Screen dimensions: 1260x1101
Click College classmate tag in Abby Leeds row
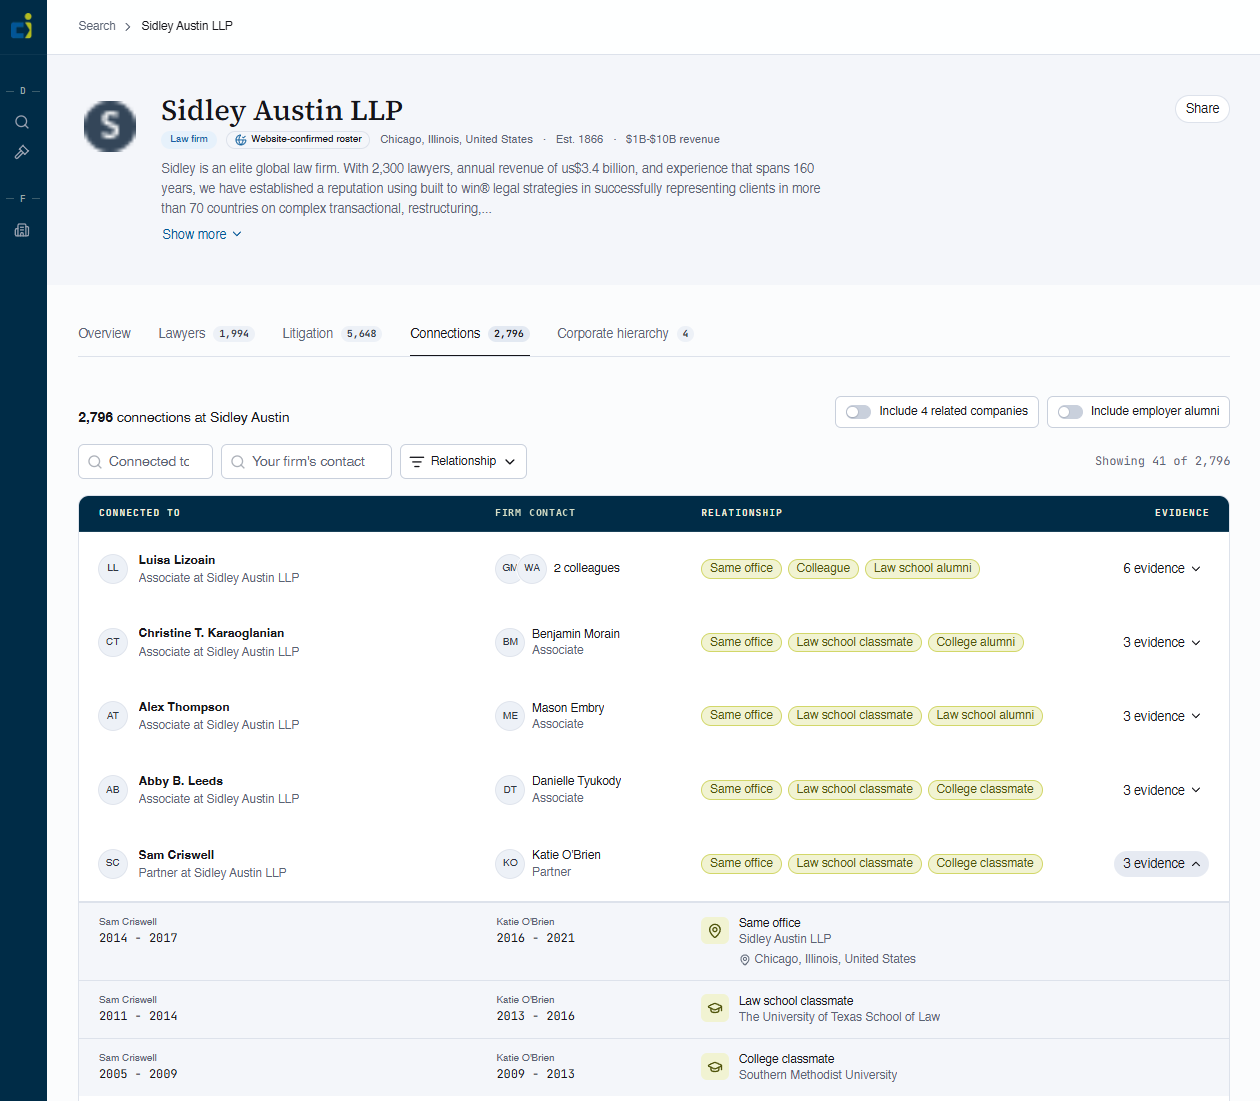coord(985,790)
